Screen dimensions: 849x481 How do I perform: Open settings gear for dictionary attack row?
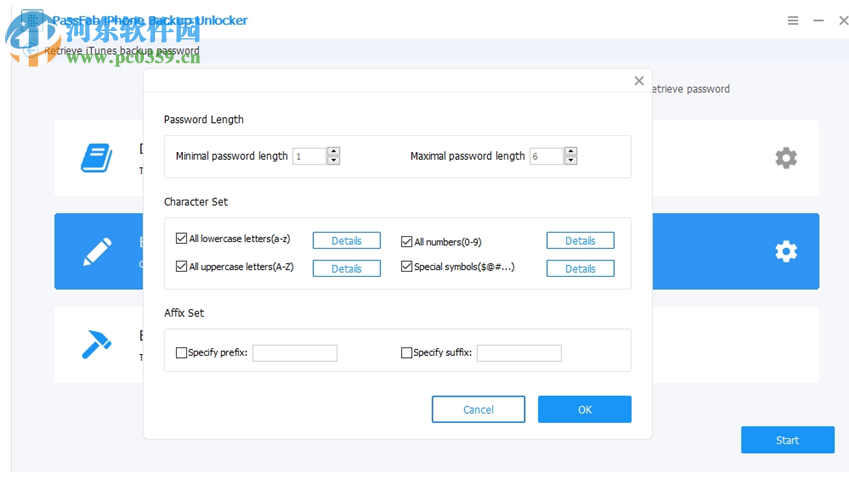[786, 158]
